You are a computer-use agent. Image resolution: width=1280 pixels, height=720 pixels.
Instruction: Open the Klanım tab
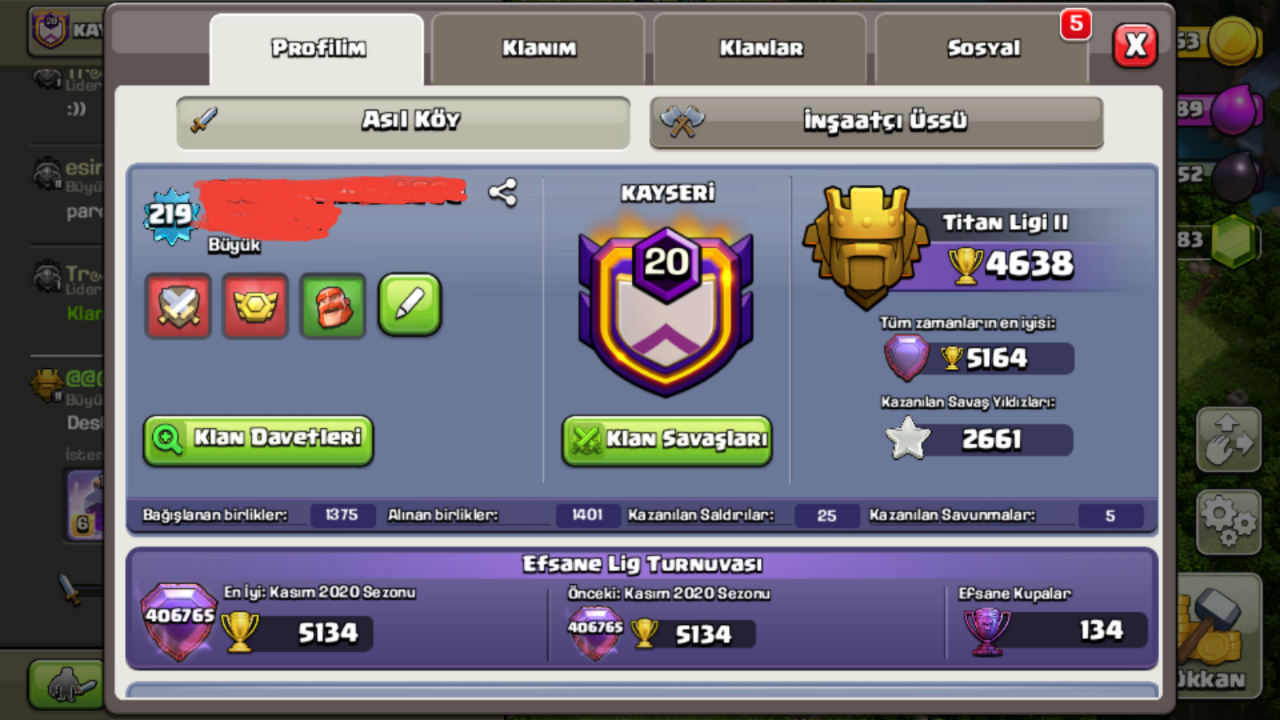tap(539, 49)
